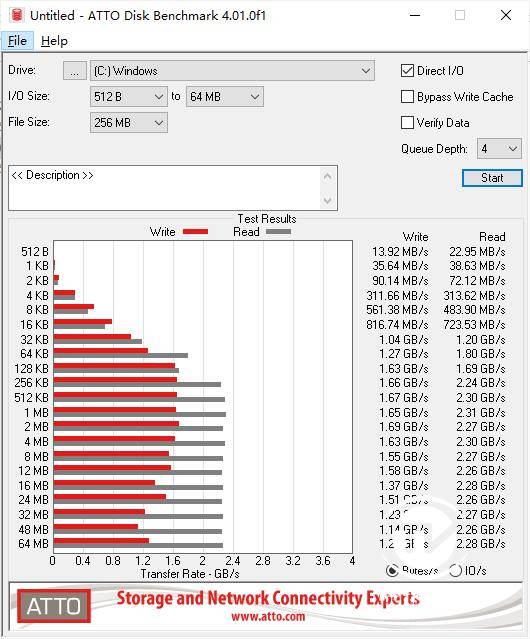Click the Write column header
Viewport: 530px width, 639px height.
pyautogui.click(x=415, y=237)
